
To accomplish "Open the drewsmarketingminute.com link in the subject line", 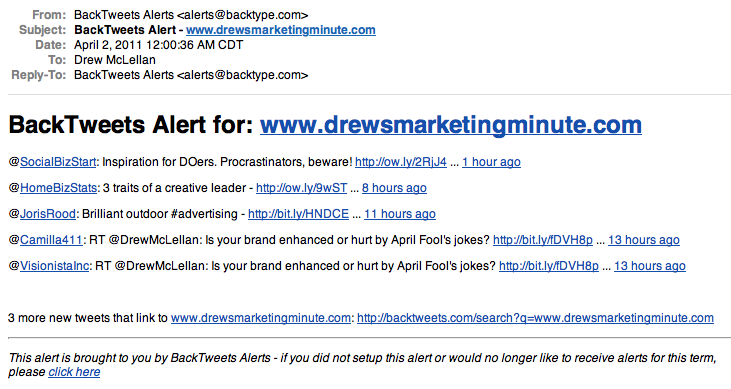I will point(281,30).
